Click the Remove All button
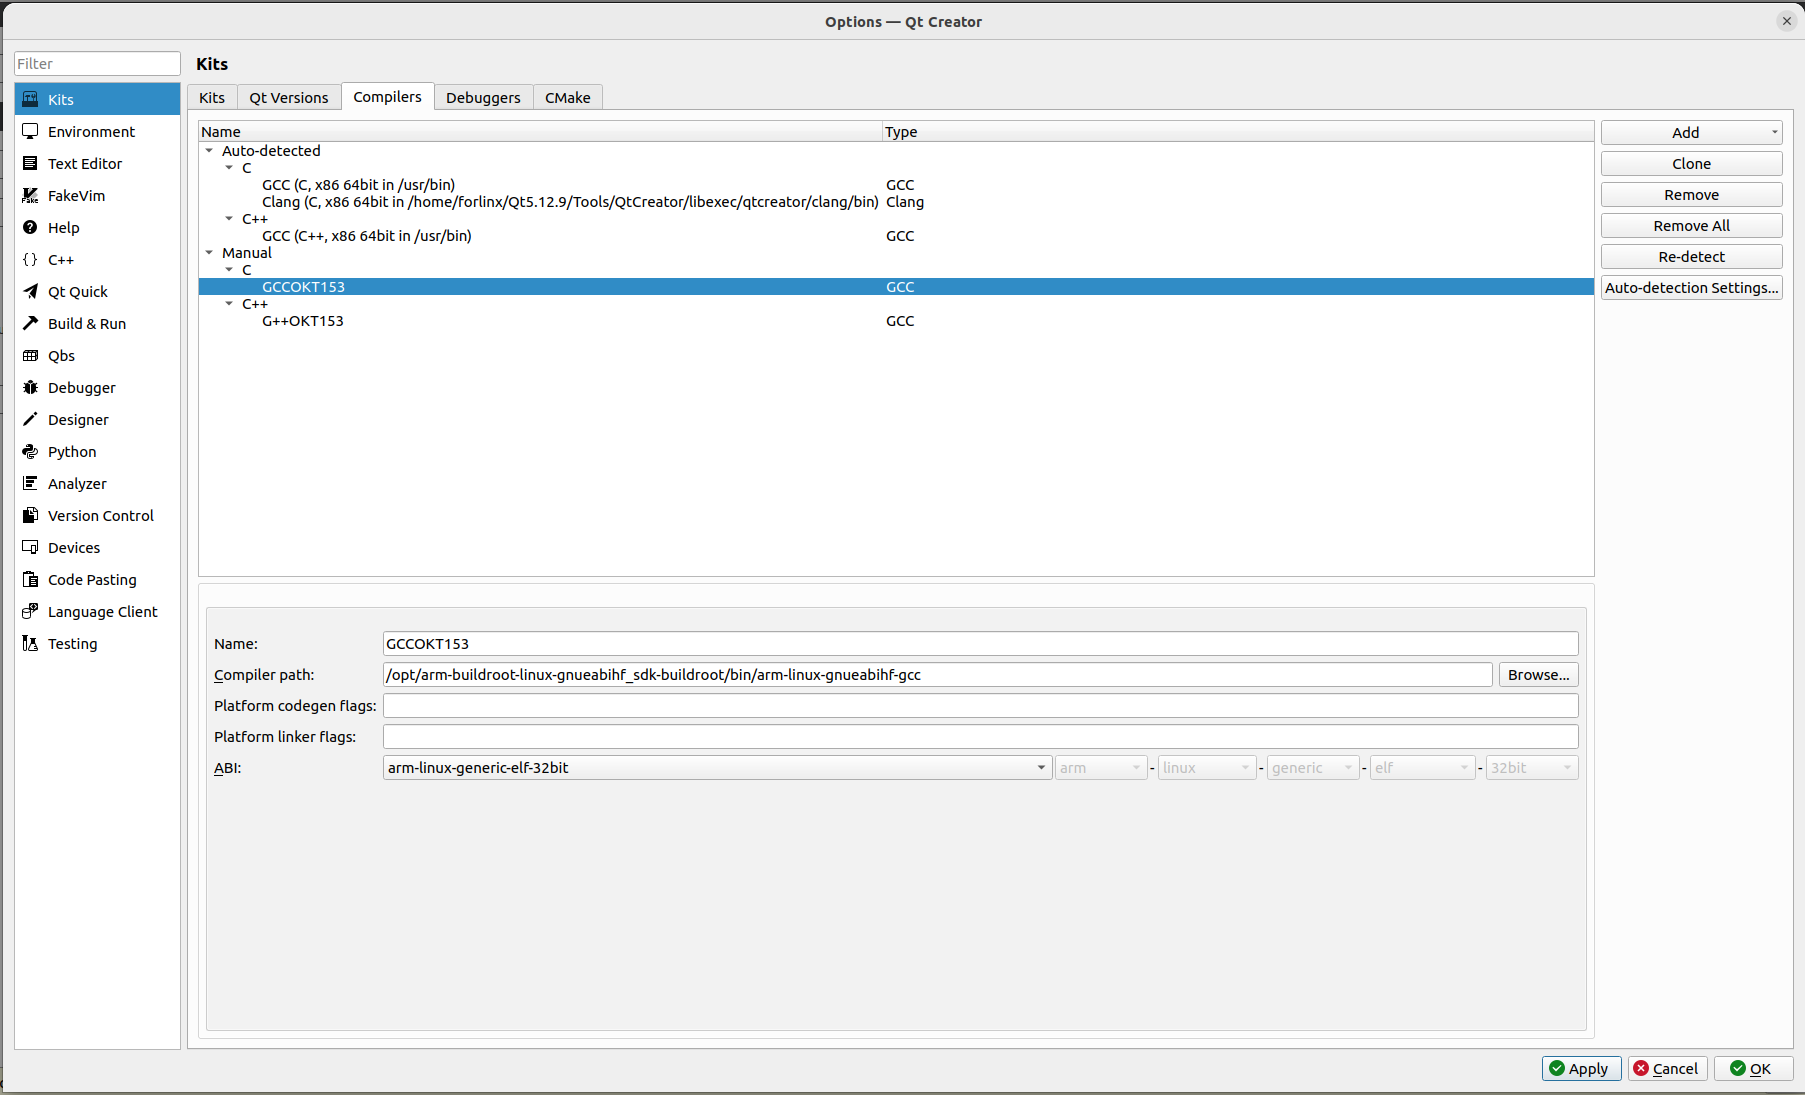The height and width of the screenshot is (1095, 1805). [x=1691, y=225]
